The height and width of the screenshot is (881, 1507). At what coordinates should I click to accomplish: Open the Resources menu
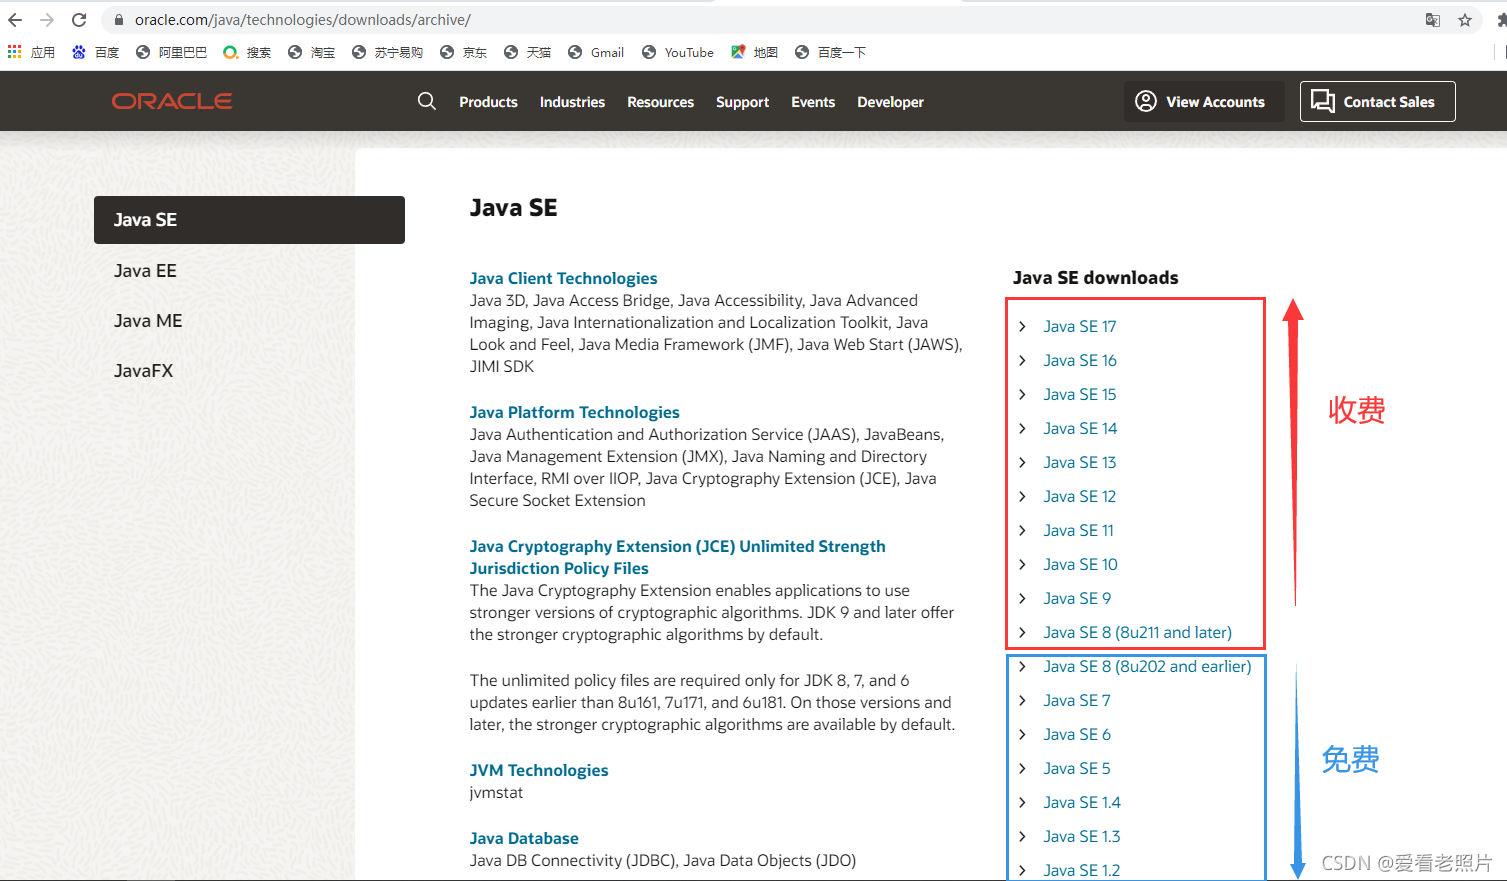(x=660, y=102)
